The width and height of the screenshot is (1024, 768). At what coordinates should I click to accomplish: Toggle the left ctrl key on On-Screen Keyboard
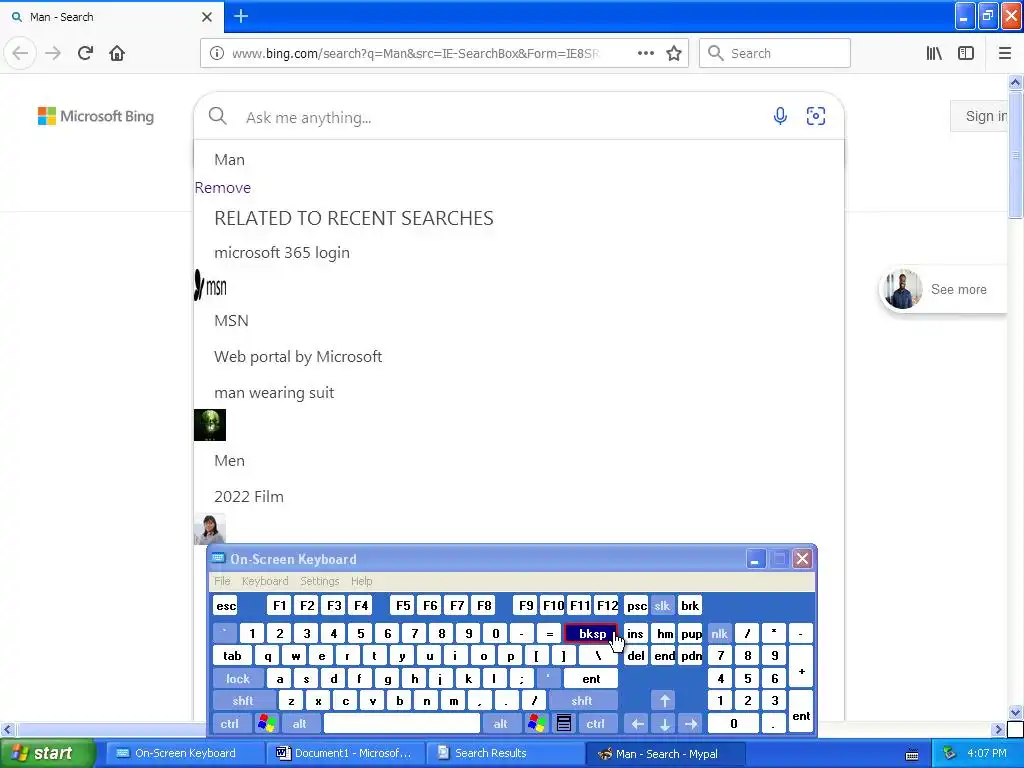click(x=229, y=724)
